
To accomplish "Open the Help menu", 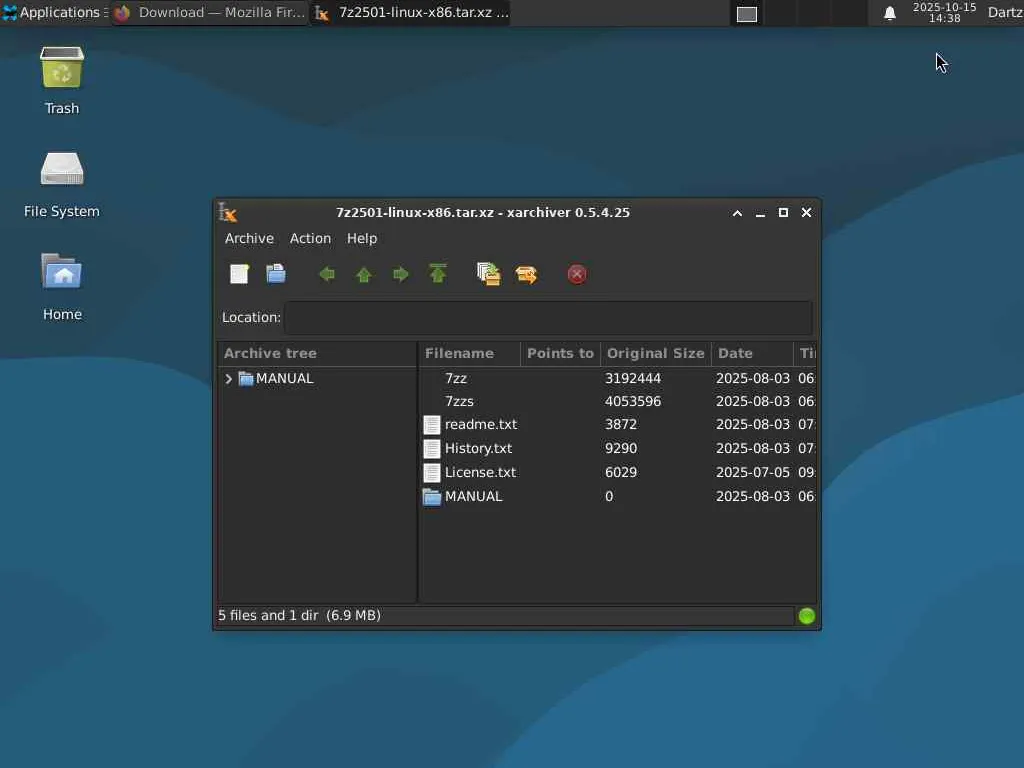I will click(x=362, y=238).
